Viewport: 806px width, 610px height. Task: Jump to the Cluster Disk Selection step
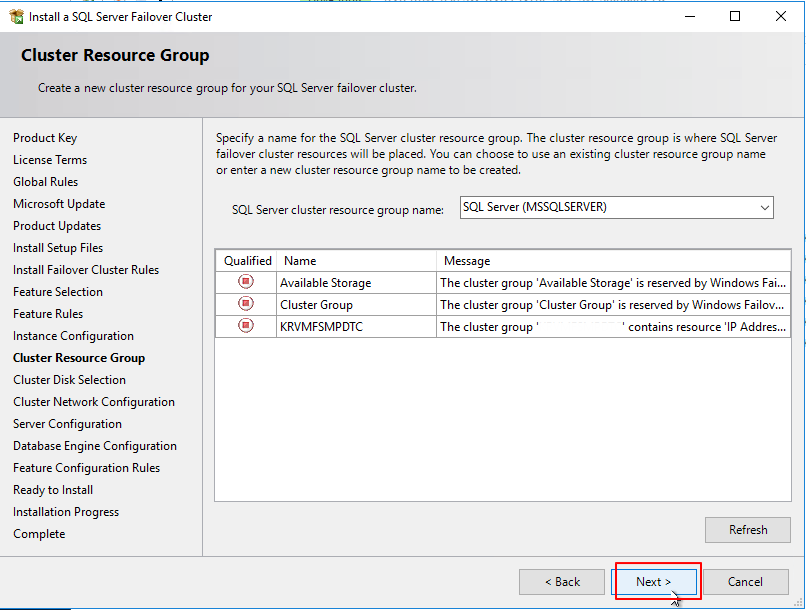click(x=69, y=380)
